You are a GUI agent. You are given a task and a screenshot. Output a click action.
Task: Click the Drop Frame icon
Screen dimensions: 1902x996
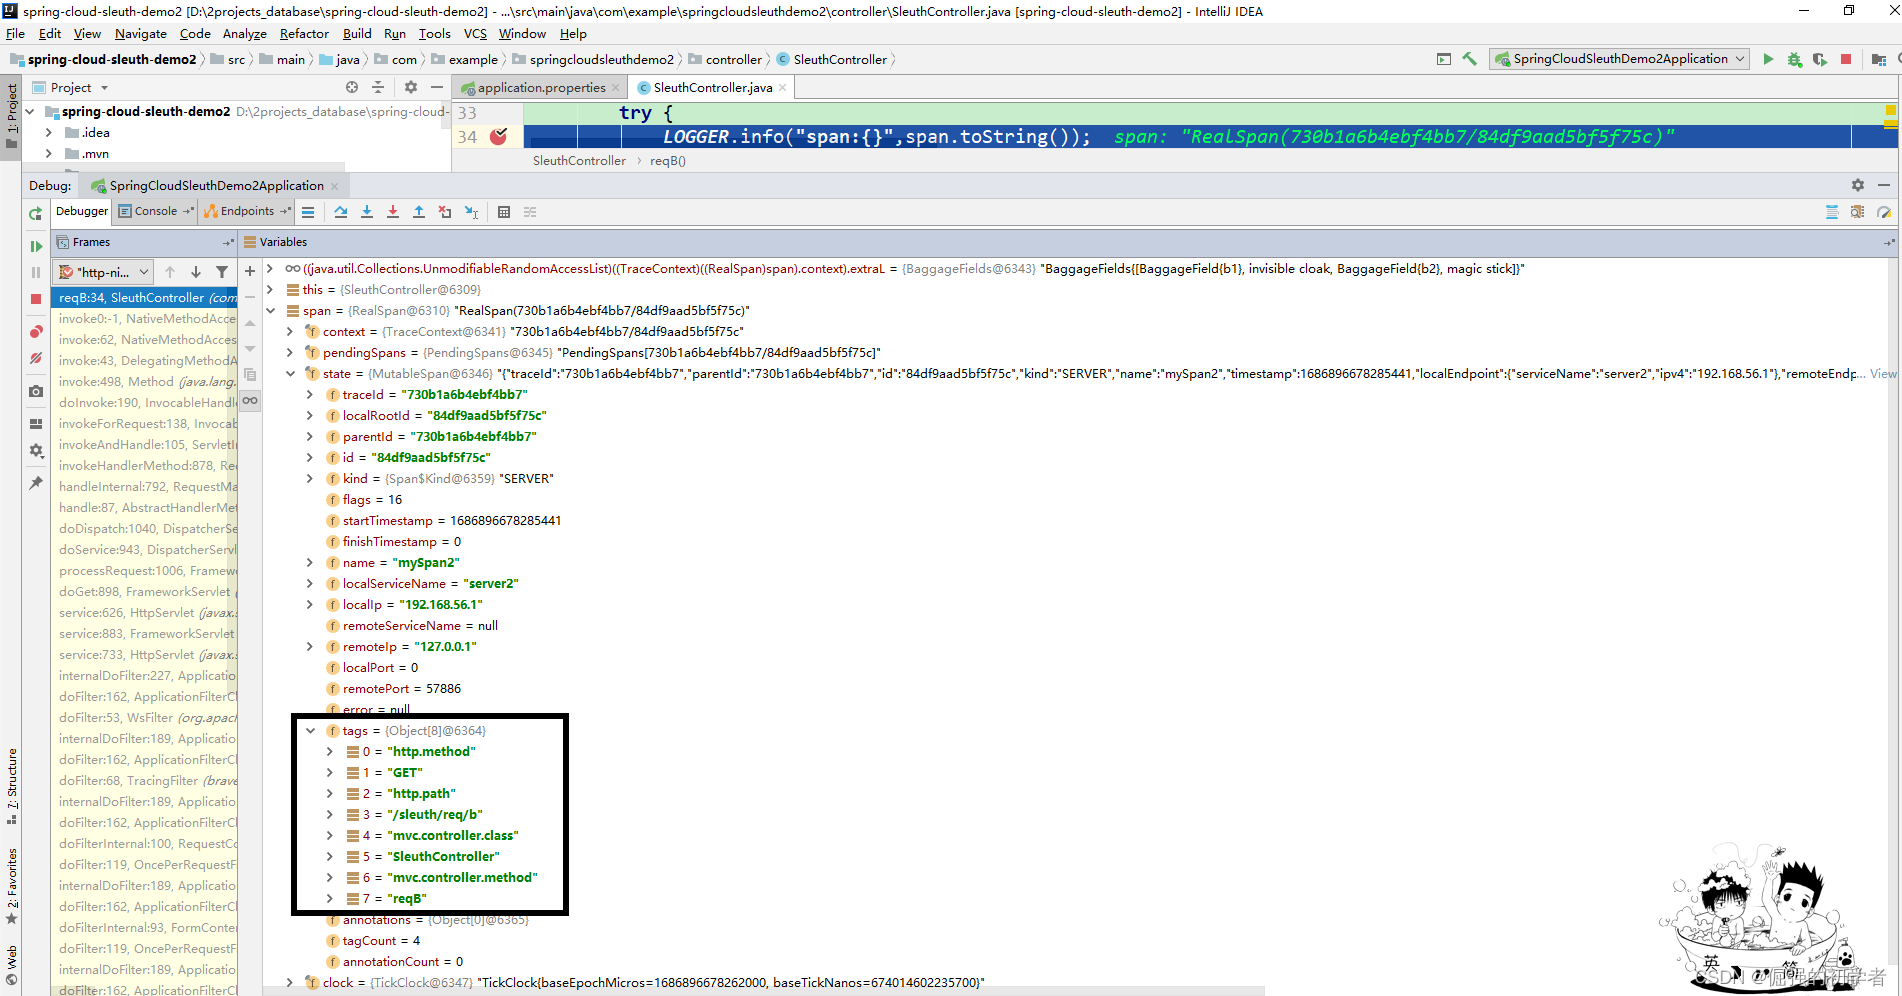pyautogui.click(x=445, y=212)
